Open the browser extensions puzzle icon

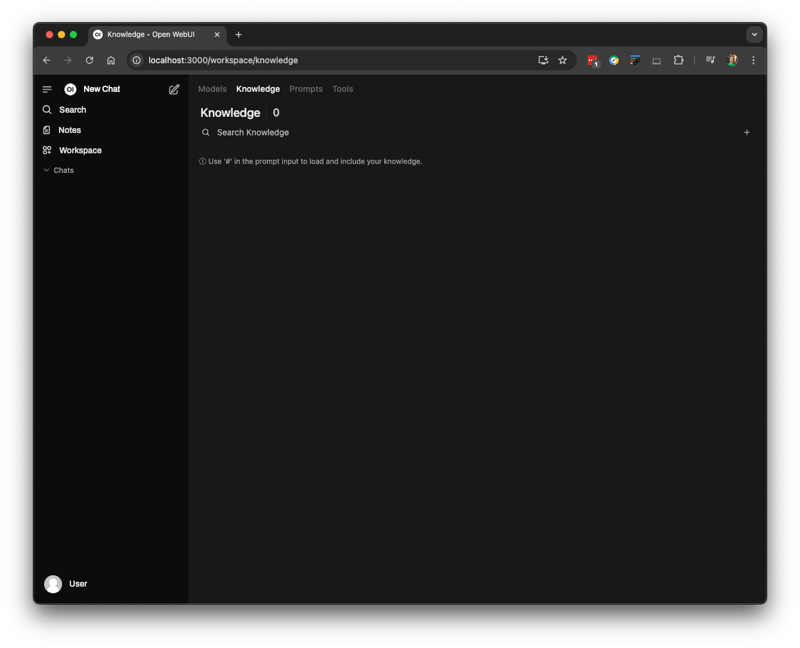(x=678, y=60)
